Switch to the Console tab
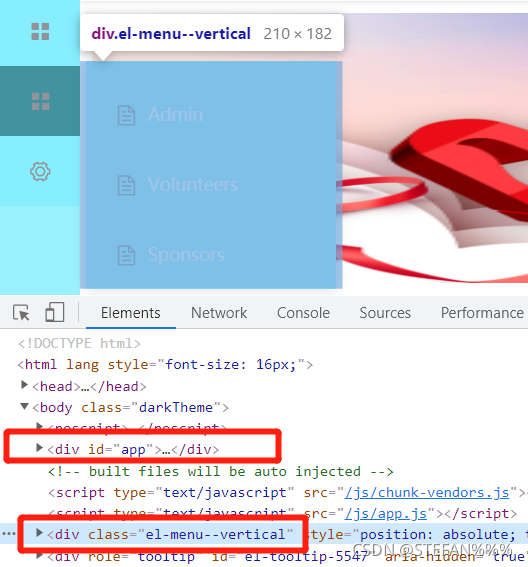This screenshot has width=528, height=567. [303, 313]
